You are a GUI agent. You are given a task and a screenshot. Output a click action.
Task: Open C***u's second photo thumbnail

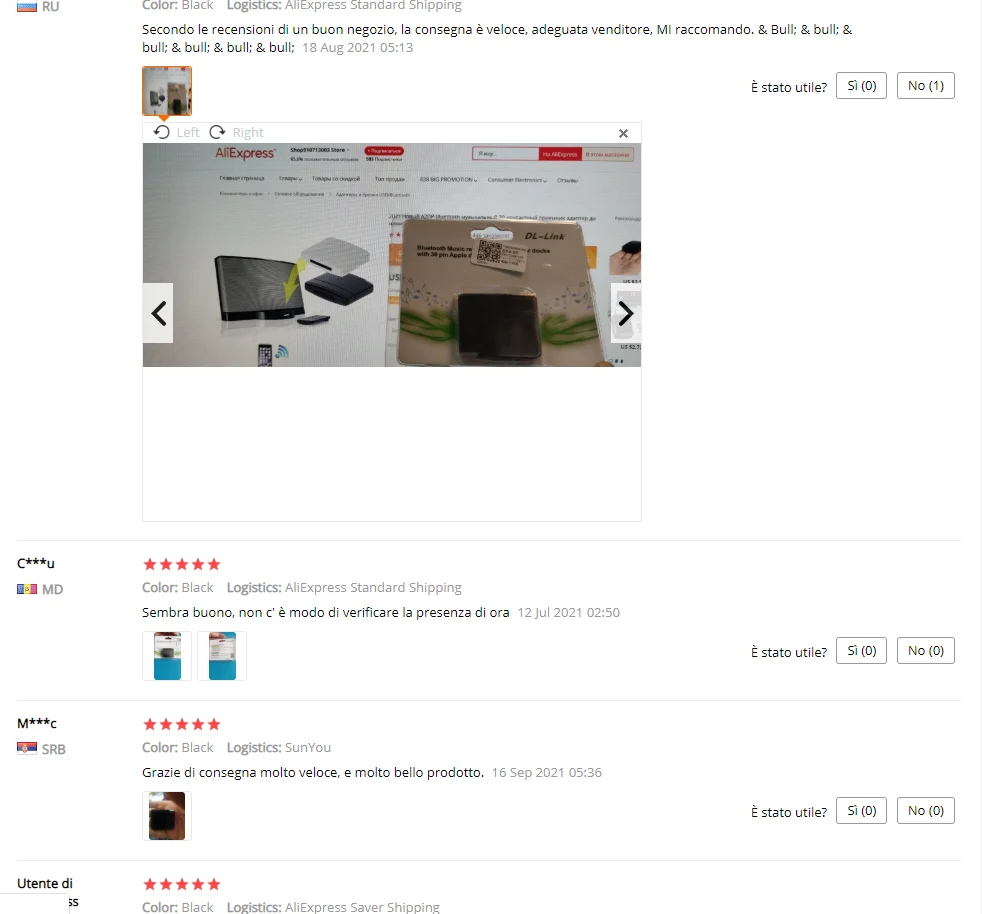(x=222, y=656)
